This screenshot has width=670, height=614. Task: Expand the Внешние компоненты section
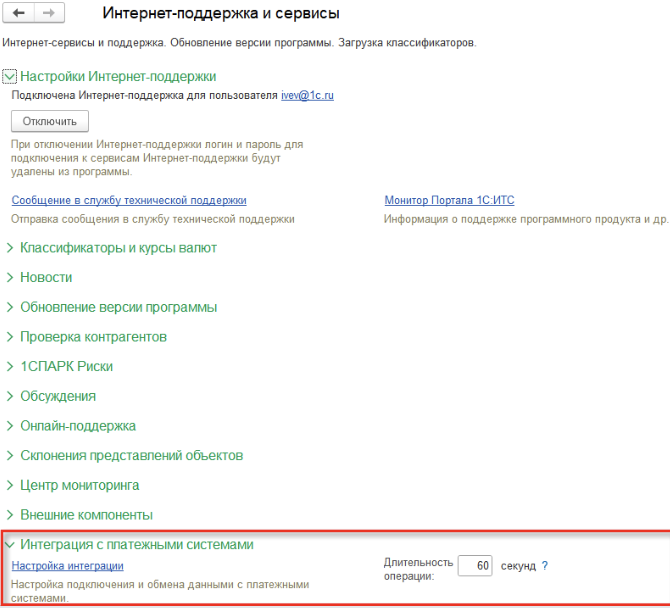86,515
